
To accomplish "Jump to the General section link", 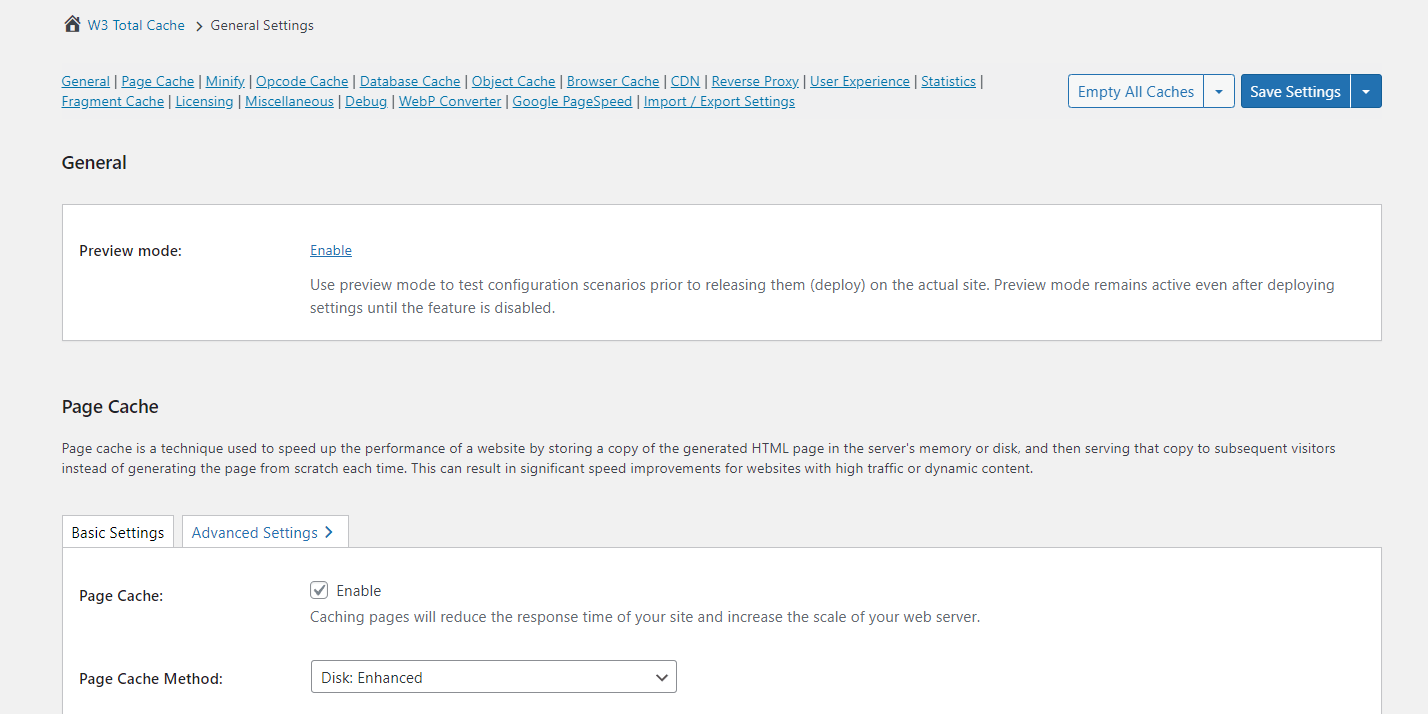I will click(x=86, y=81).
